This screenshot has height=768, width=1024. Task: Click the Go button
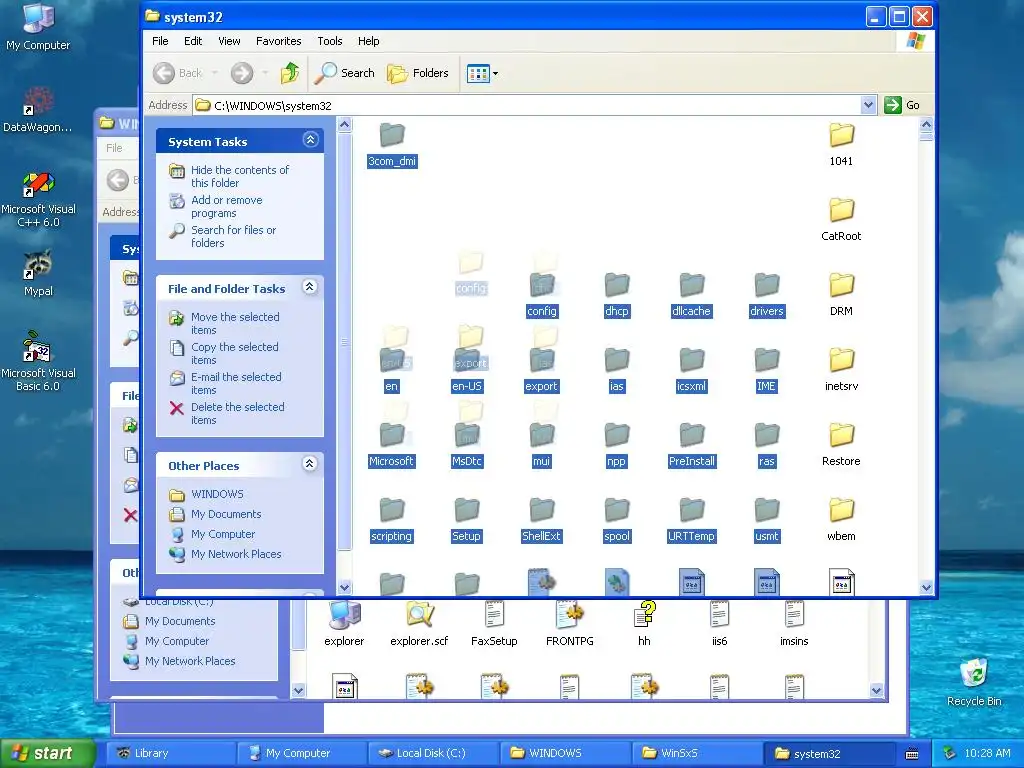point(903,104)
